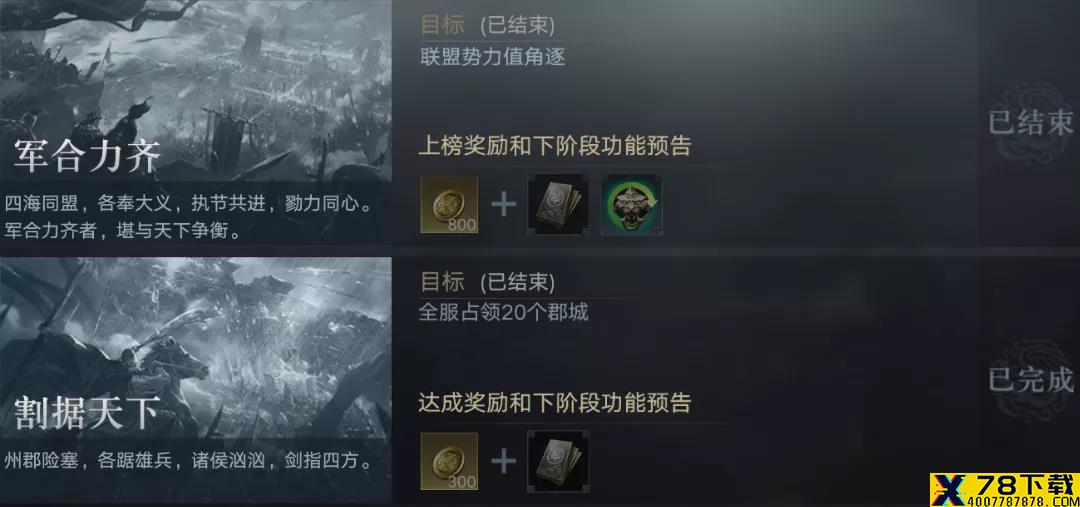Open the 割据天下 stage banner image

(x=196, y=380)
